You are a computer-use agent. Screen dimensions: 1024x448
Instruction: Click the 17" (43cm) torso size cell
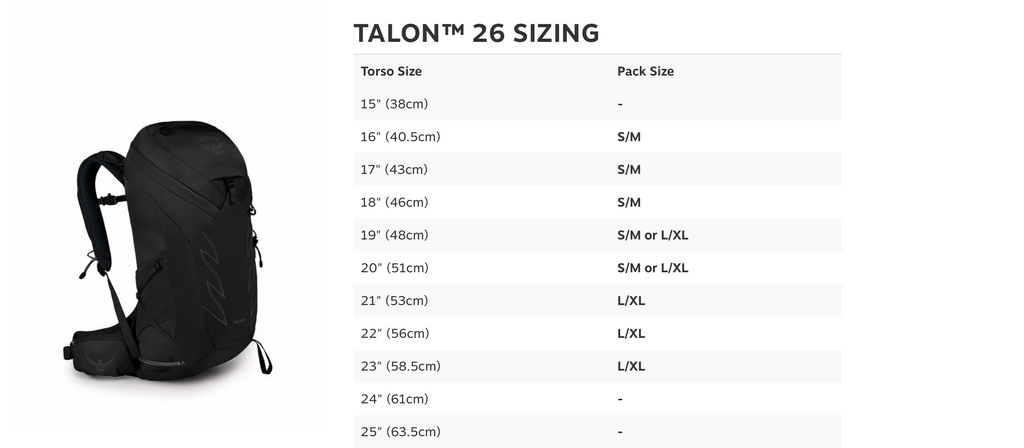(394, 170)
